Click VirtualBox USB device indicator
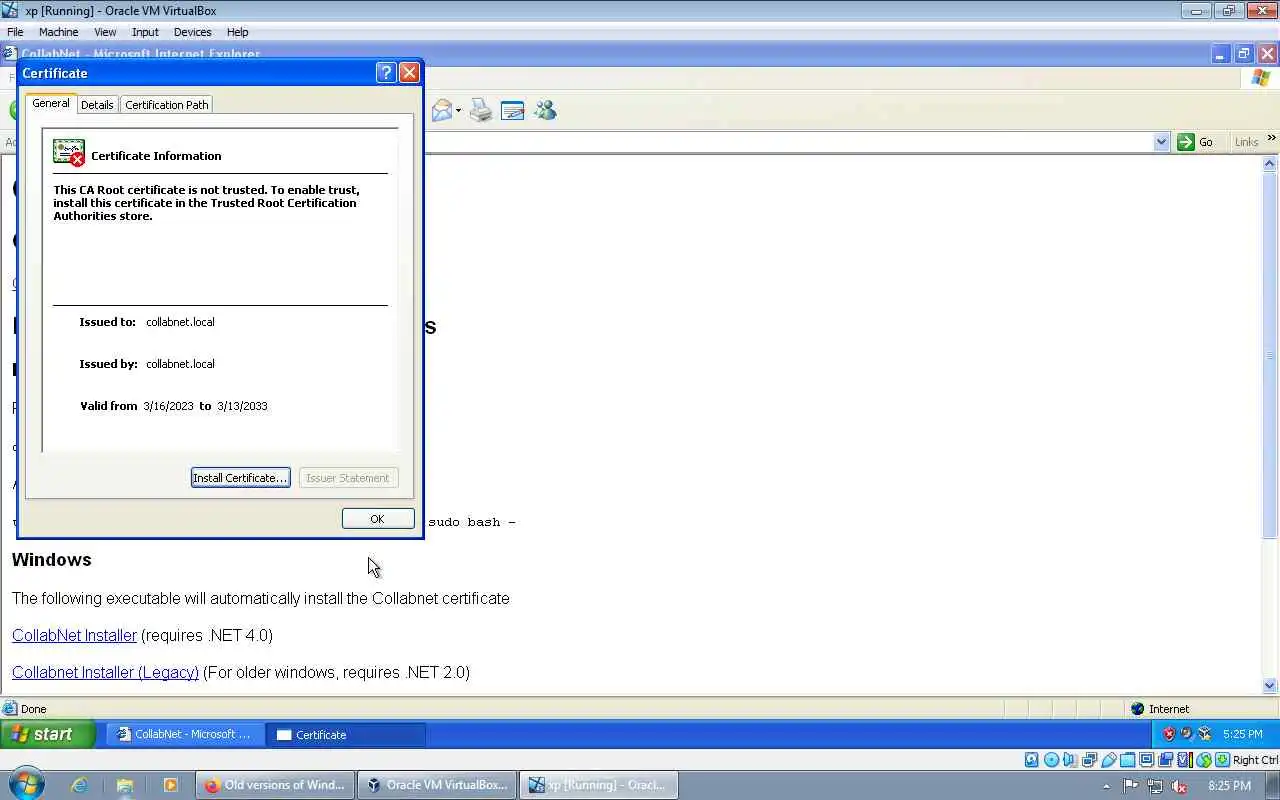 [1108, 760]
